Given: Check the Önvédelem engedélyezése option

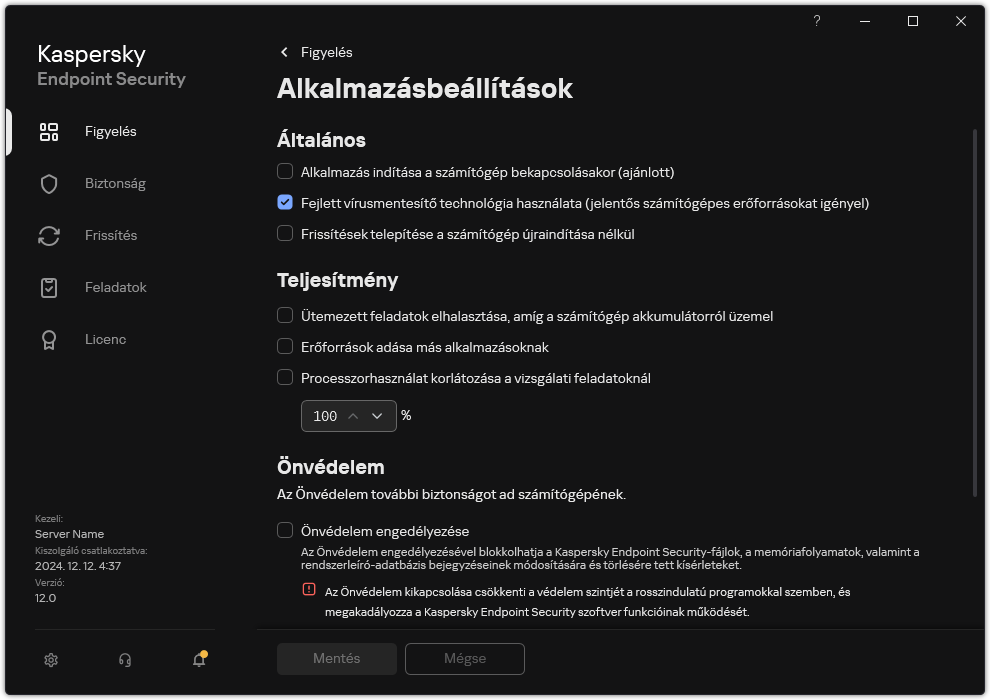Looking at the screenshot, I should click(x=284, y=531).
